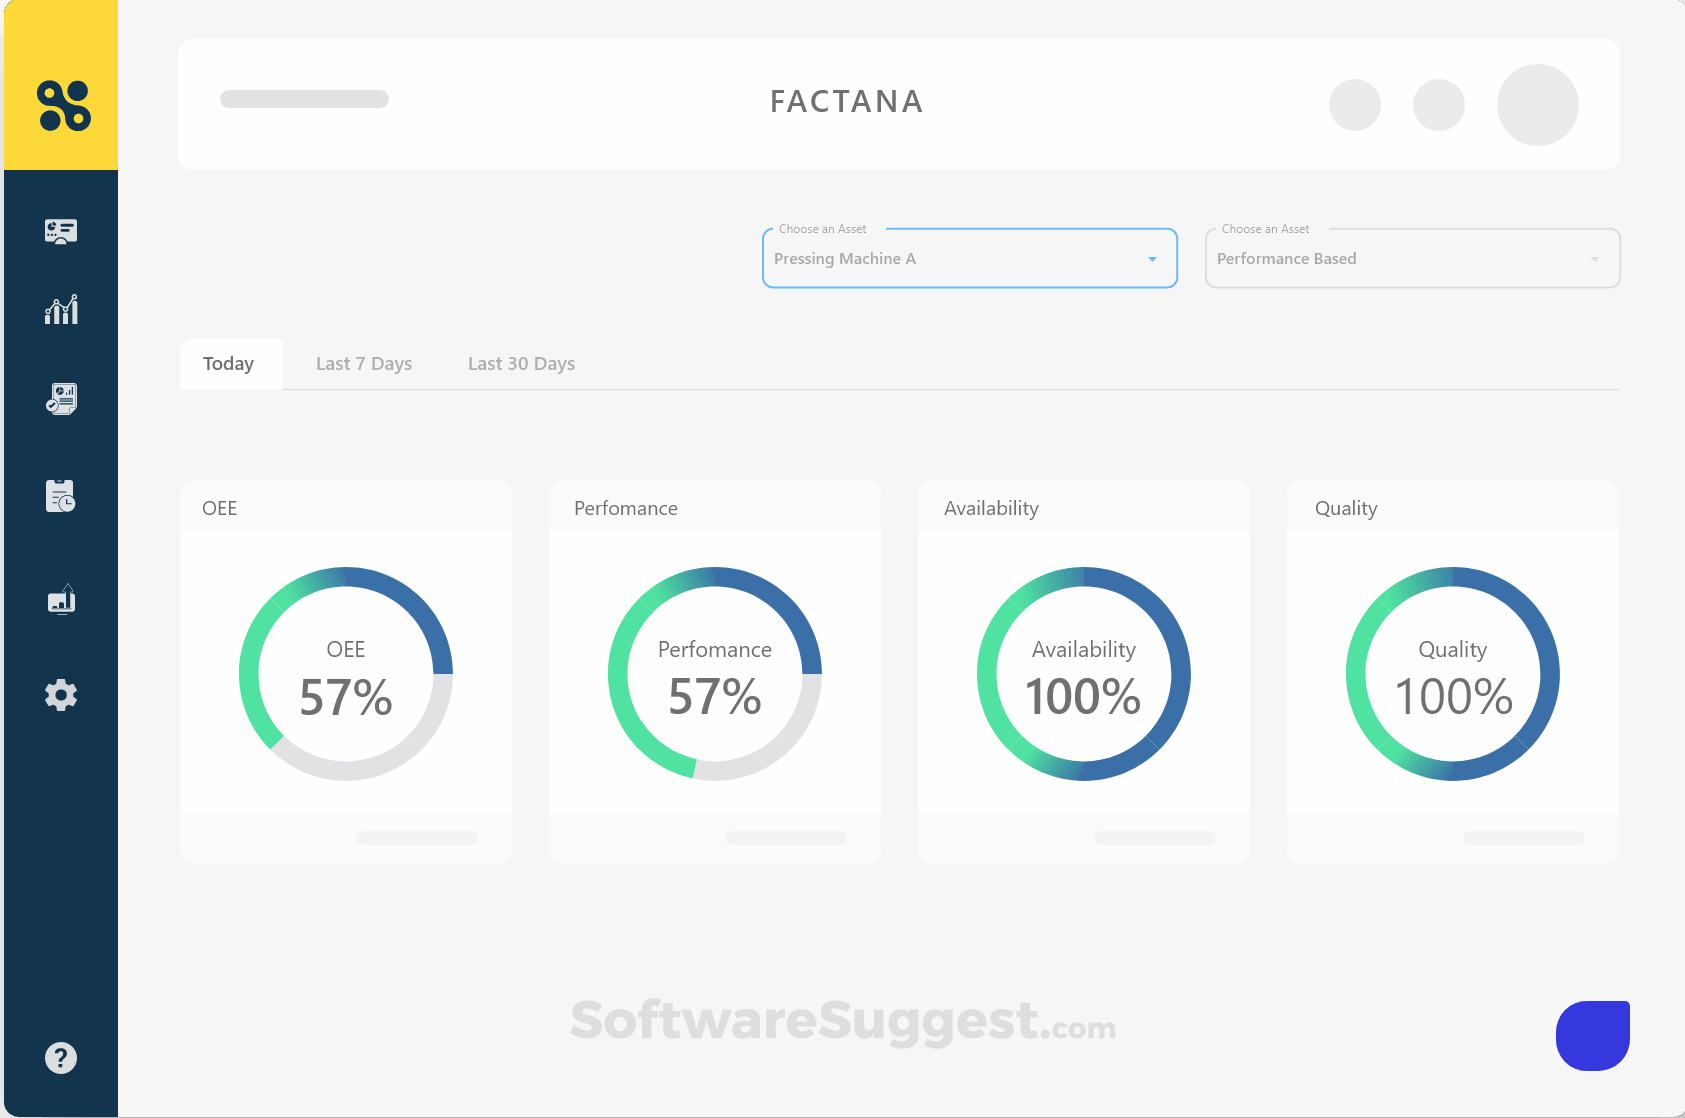Select the export chart icon in the sidebar
The image size is (1685, 1118).
tap(61, 598)
